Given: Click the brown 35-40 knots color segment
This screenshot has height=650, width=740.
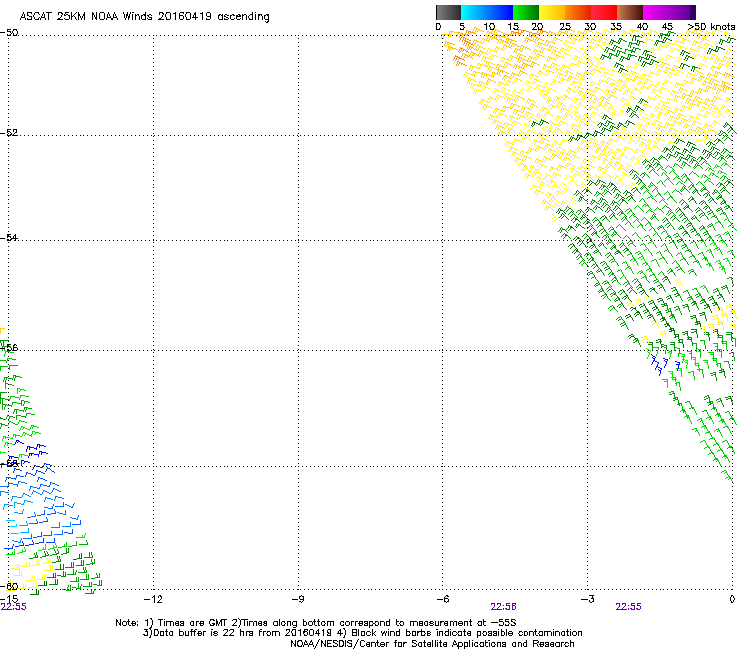Looking at the screenshot, I should tap(630, 12).
